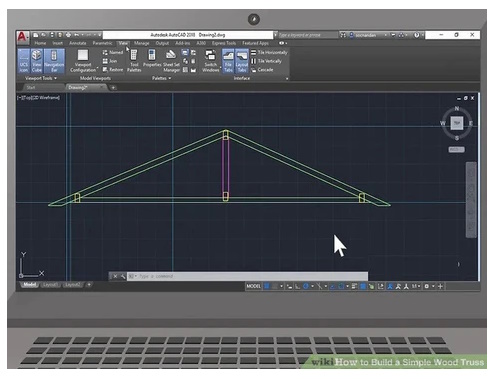Image resolution: width=495 pixels, height=379 pixels.
Task: Toggle the Navigation Bar button
Action: 54,61
